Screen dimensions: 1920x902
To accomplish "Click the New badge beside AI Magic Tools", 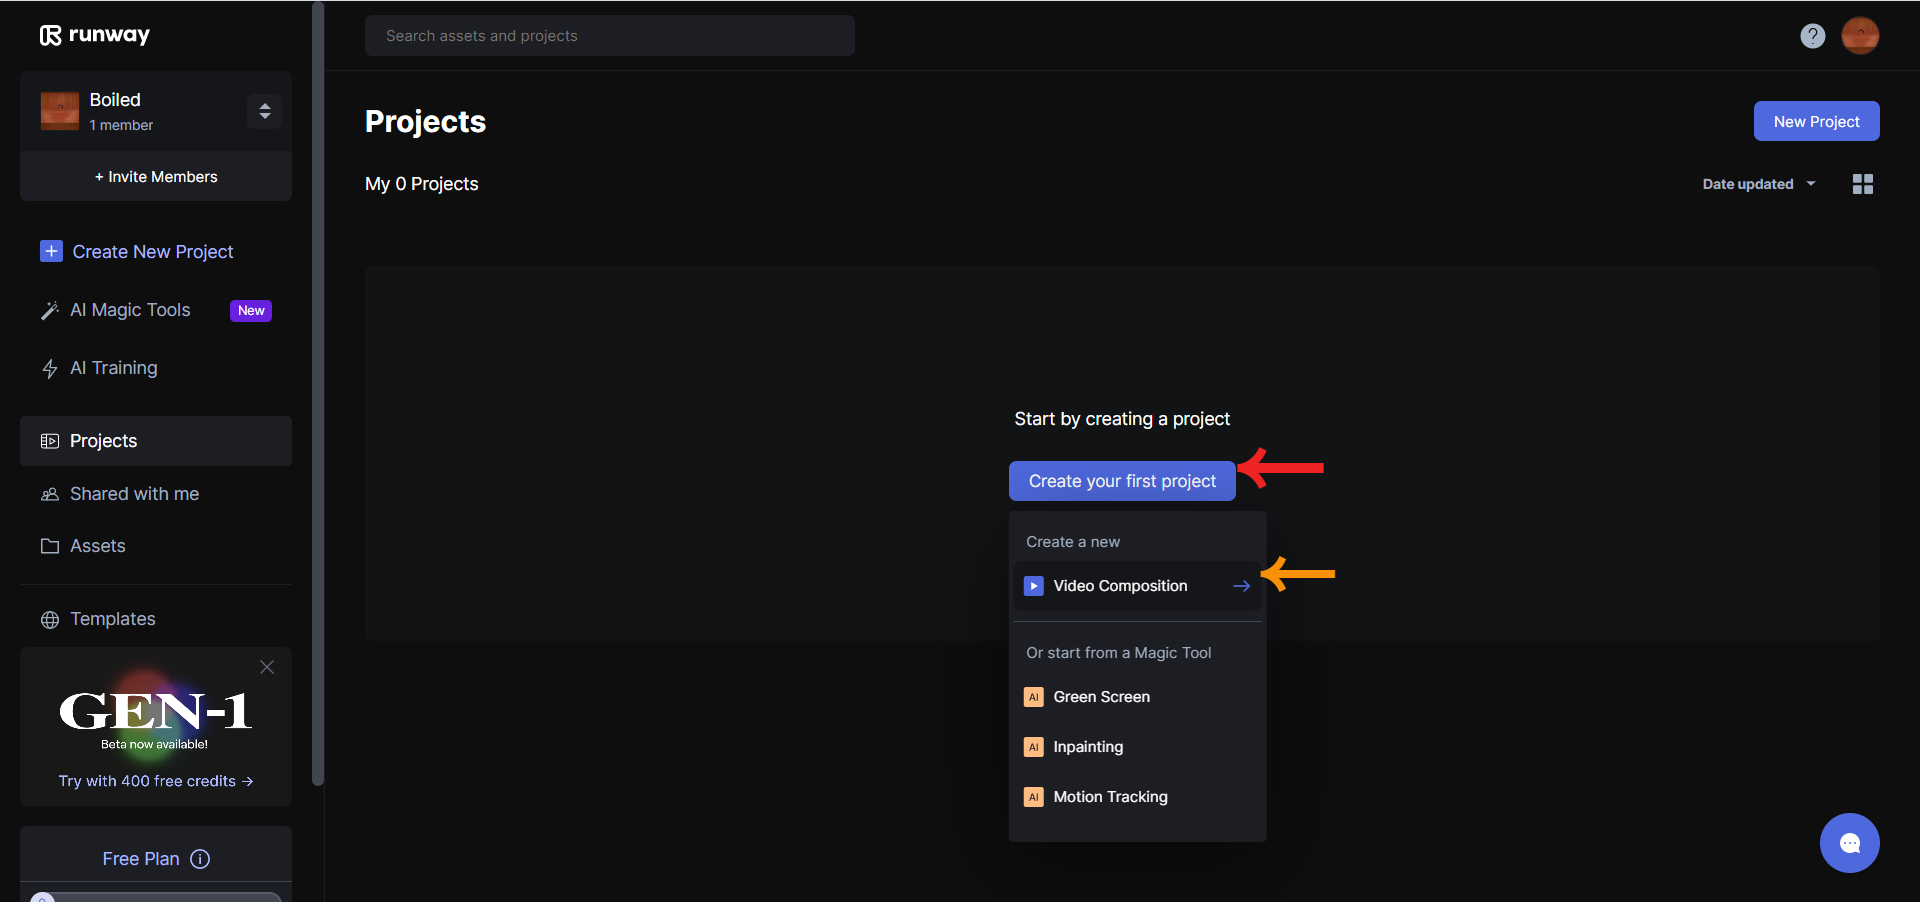I will pos(251,311).
